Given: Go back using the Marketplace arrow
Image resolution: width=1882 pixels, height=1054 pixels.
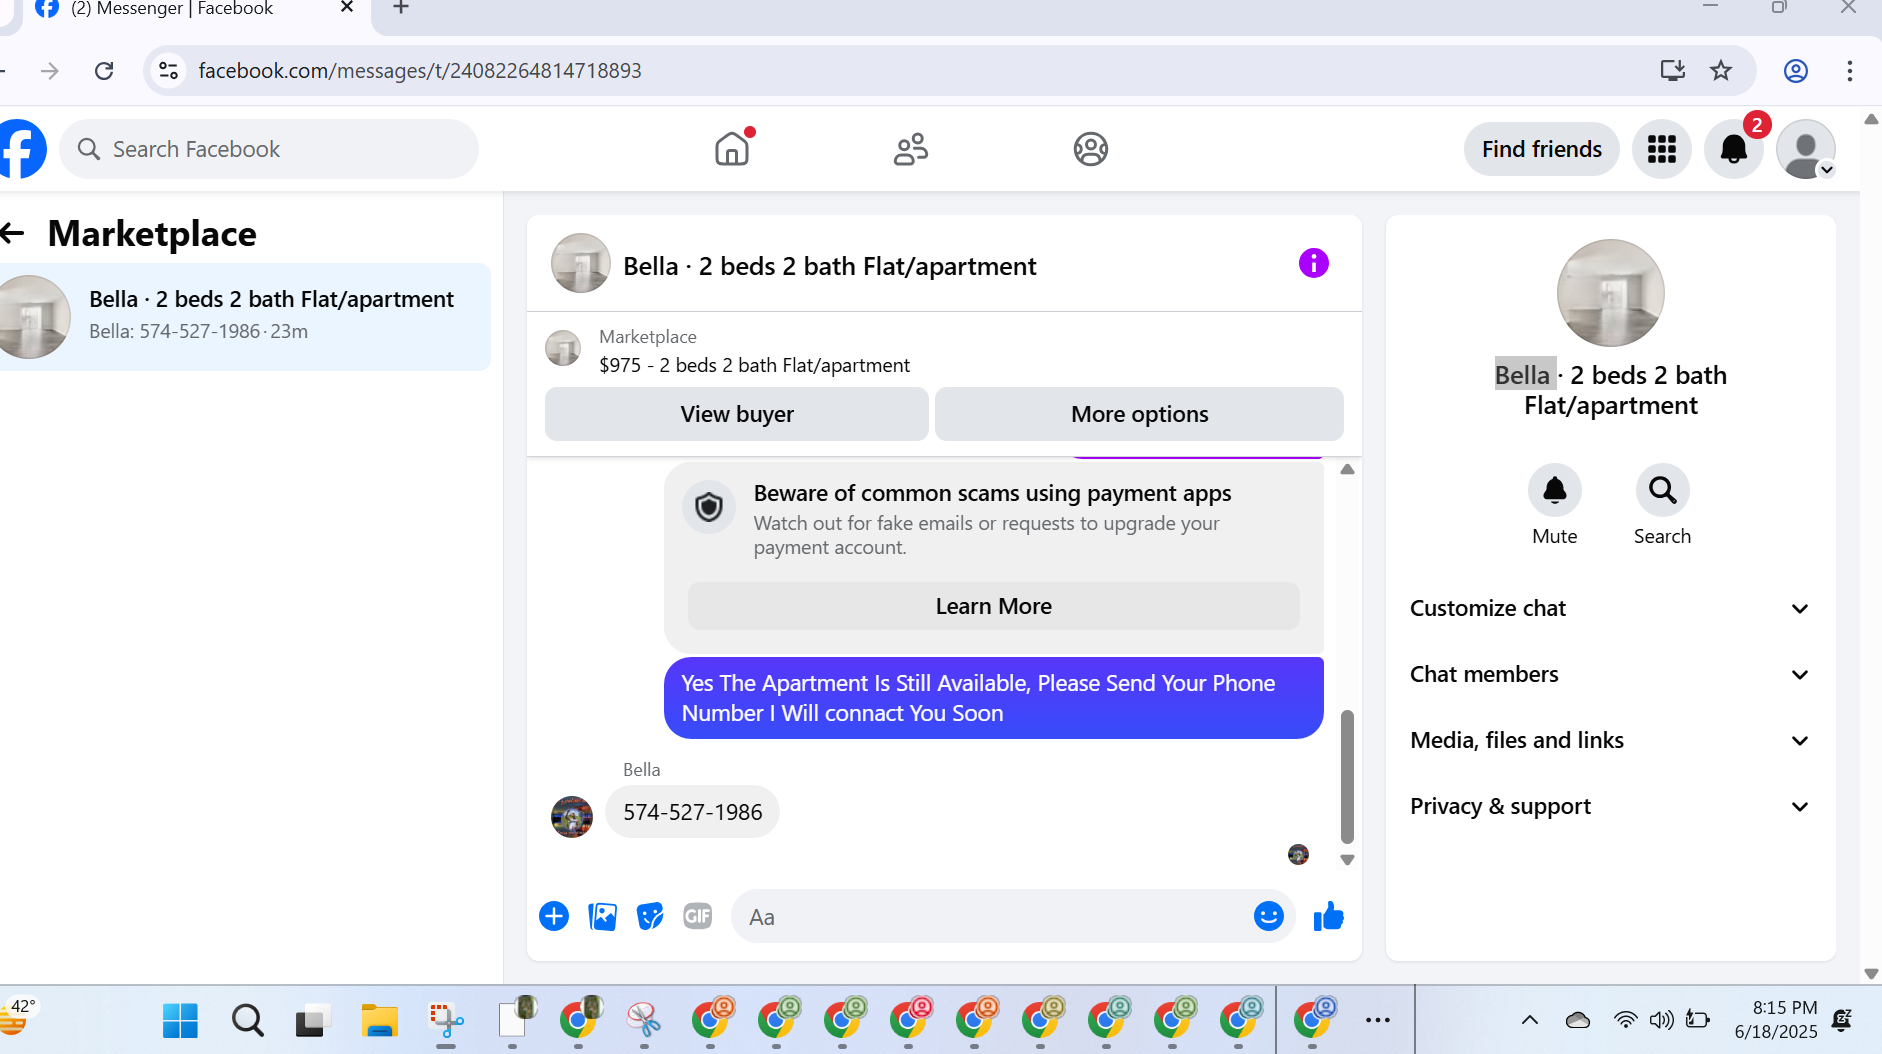Looking at the screenshot, I should click(x=12, y=233).
